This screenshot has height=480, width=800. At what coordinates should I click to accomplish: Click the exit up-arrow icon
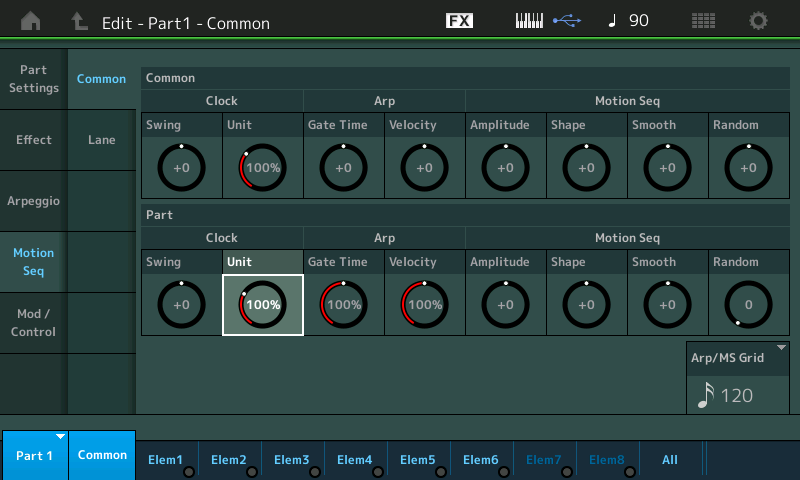point(79,21)
